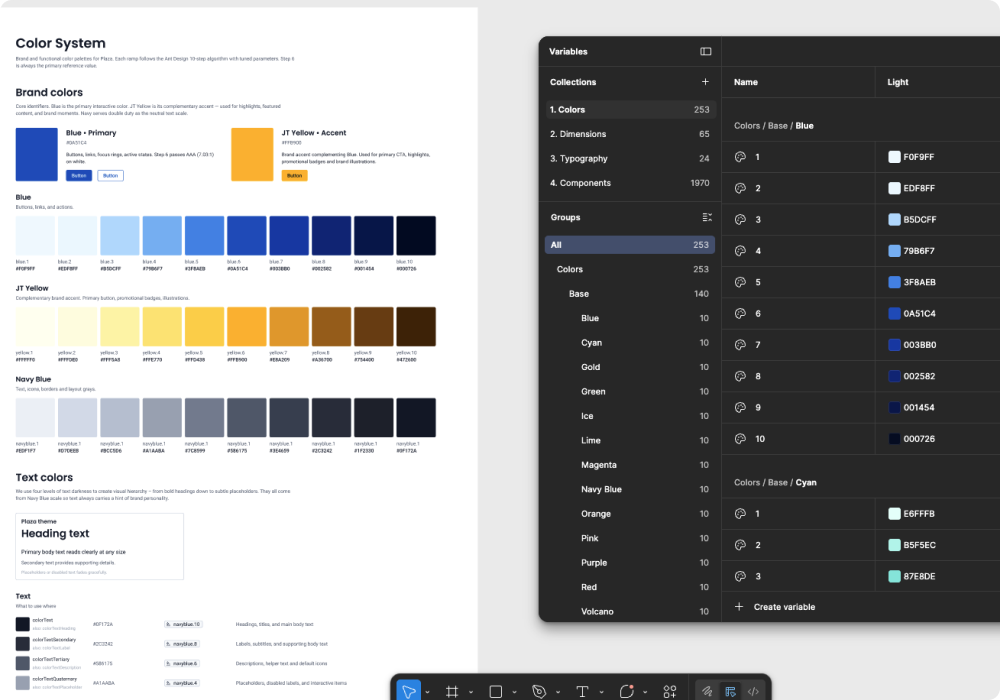Select the Move tool in bottom toolbar
This screenshot has width=1000, height=700.
[409, 691]
